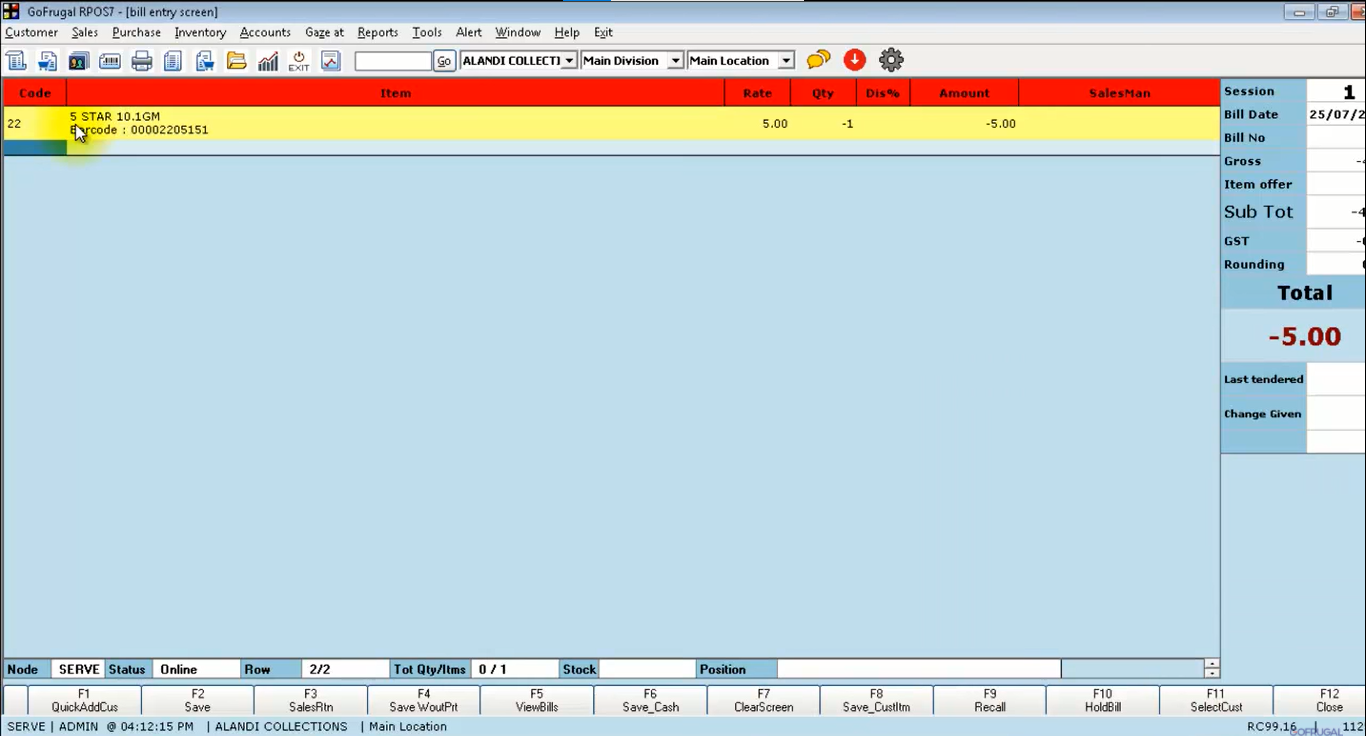Click F9 Recall button
1366x736 pixels.
click(x=990, y=700)
